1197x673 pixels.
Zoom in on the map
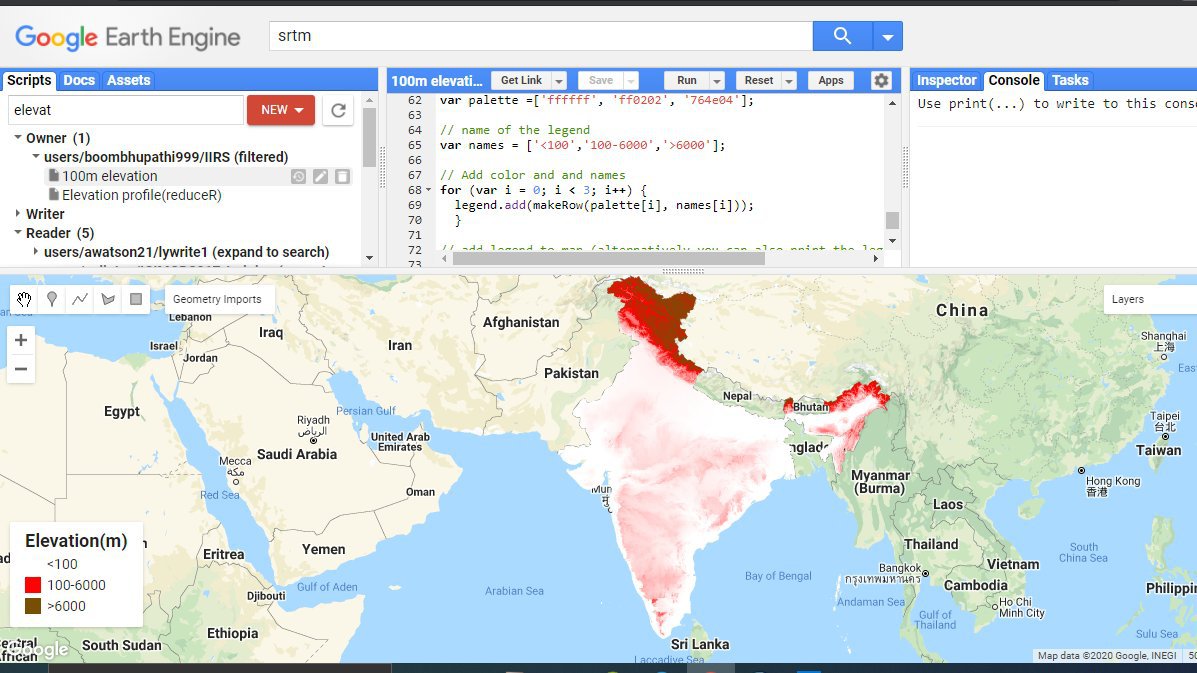[20, 340]
